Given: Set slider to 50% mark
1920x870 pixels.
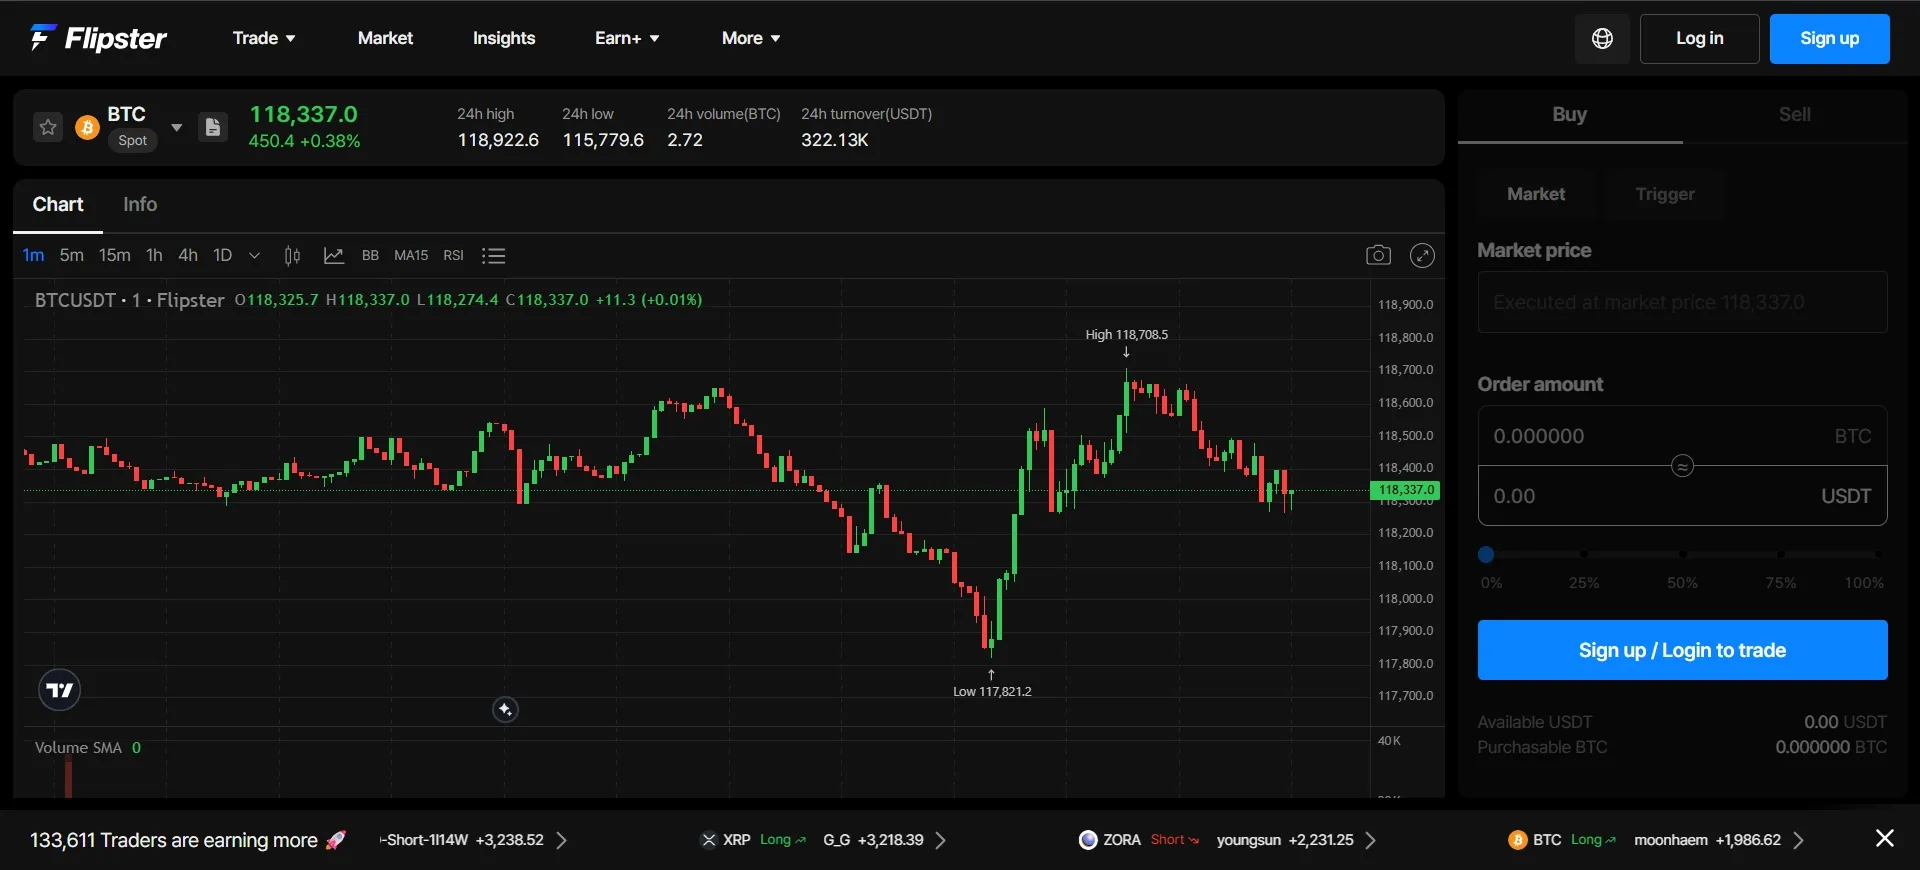Looking at the screenshot, I should pos(1683,554).
